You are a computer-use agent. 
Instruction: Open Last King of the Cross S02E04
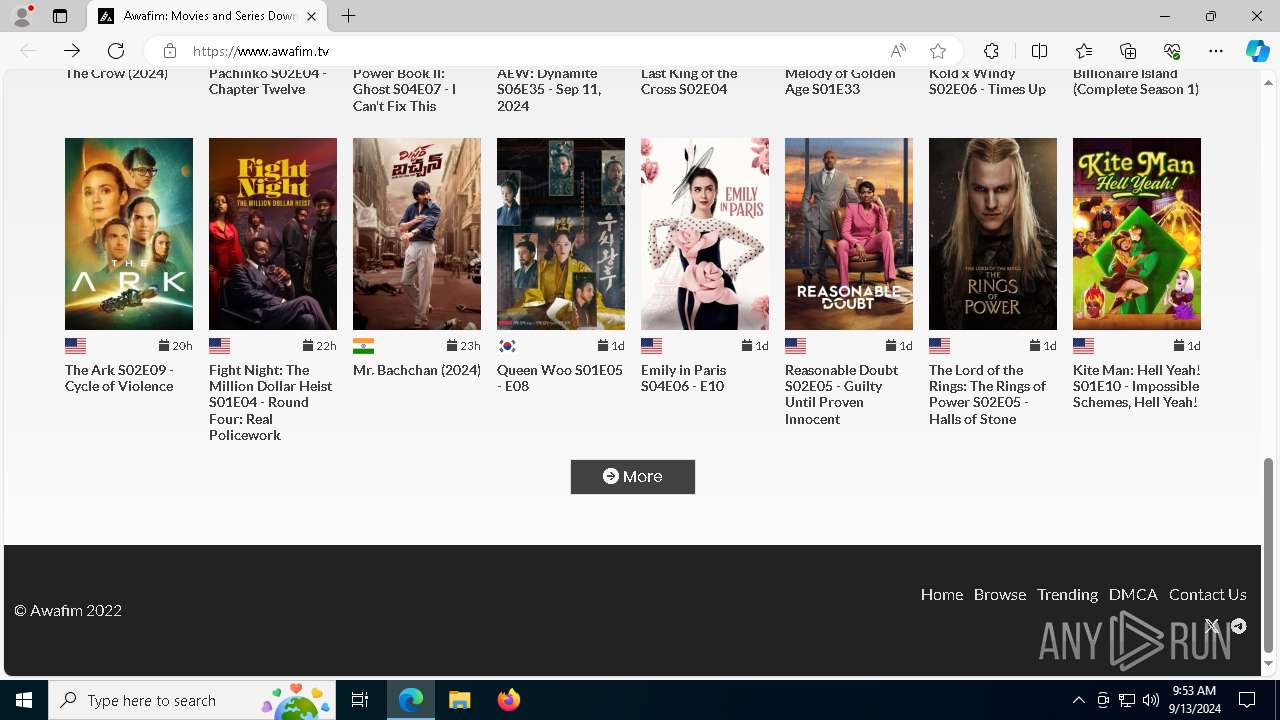(x=689, y=81)
